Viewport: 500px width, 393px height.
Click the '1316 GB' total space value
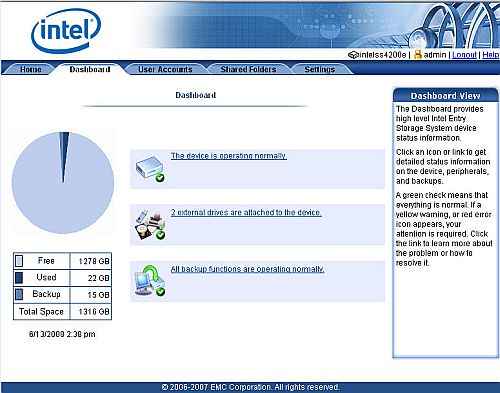94,312
